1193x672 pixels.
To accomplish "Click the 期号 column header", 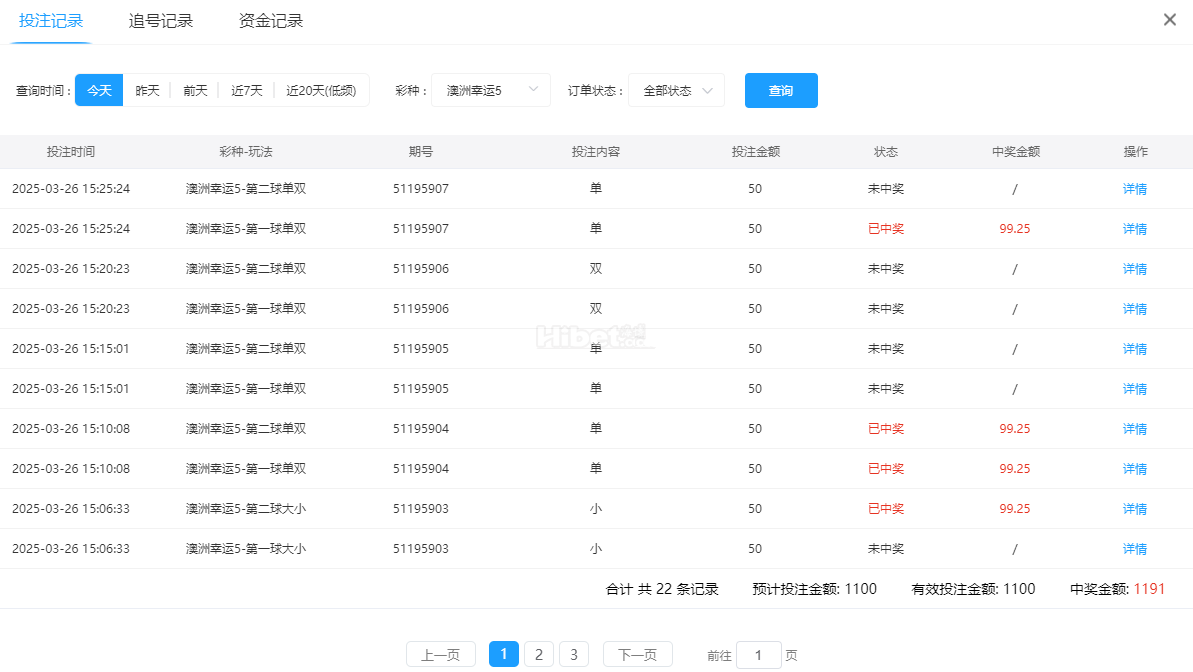I will [x=421, y=151].
